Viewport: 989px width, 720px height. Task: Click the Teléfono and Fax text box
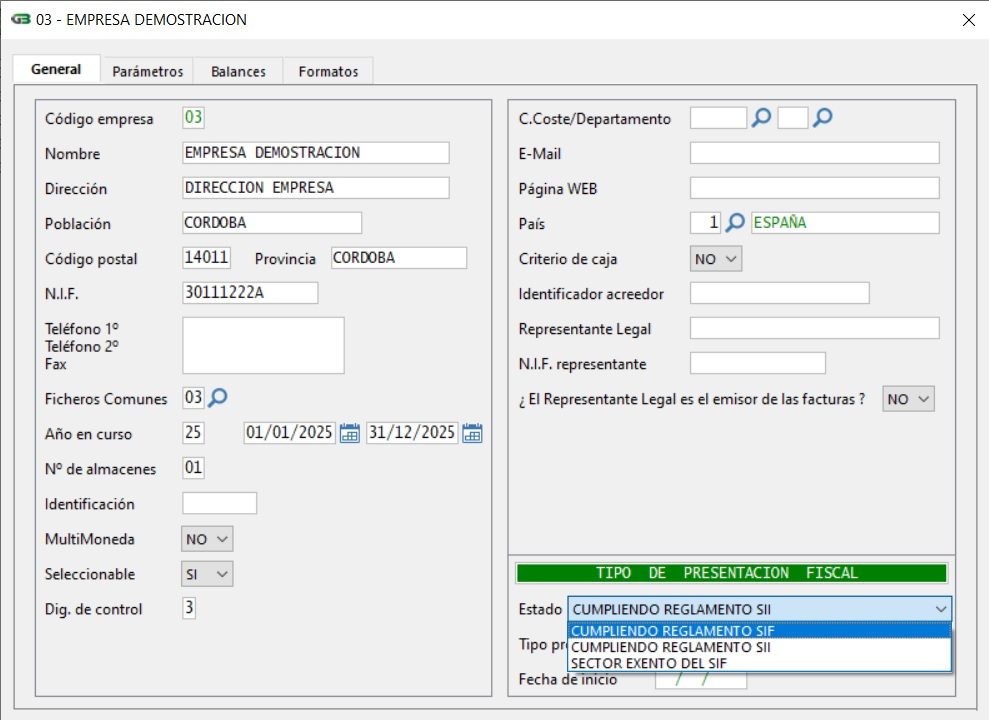point(263,345)
